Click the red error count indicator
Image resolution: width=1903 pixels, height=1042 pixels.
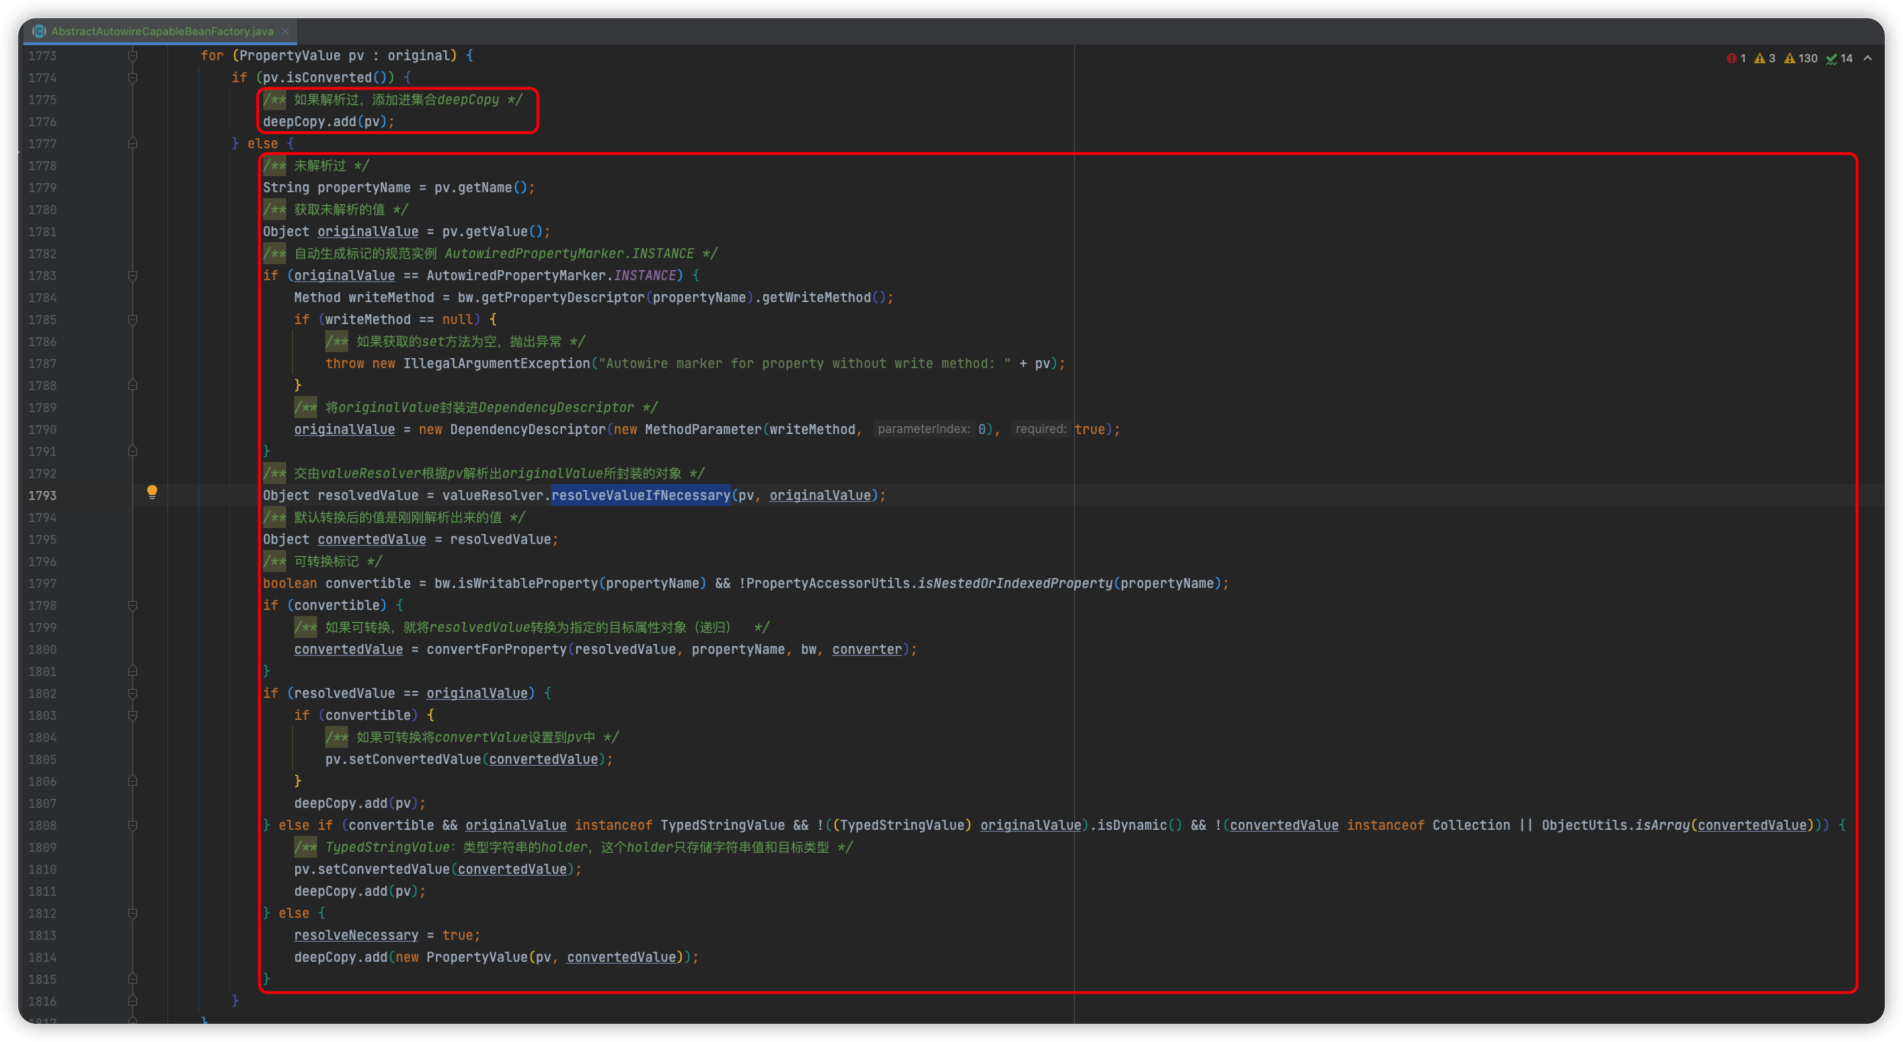[x=1736, y=58]
